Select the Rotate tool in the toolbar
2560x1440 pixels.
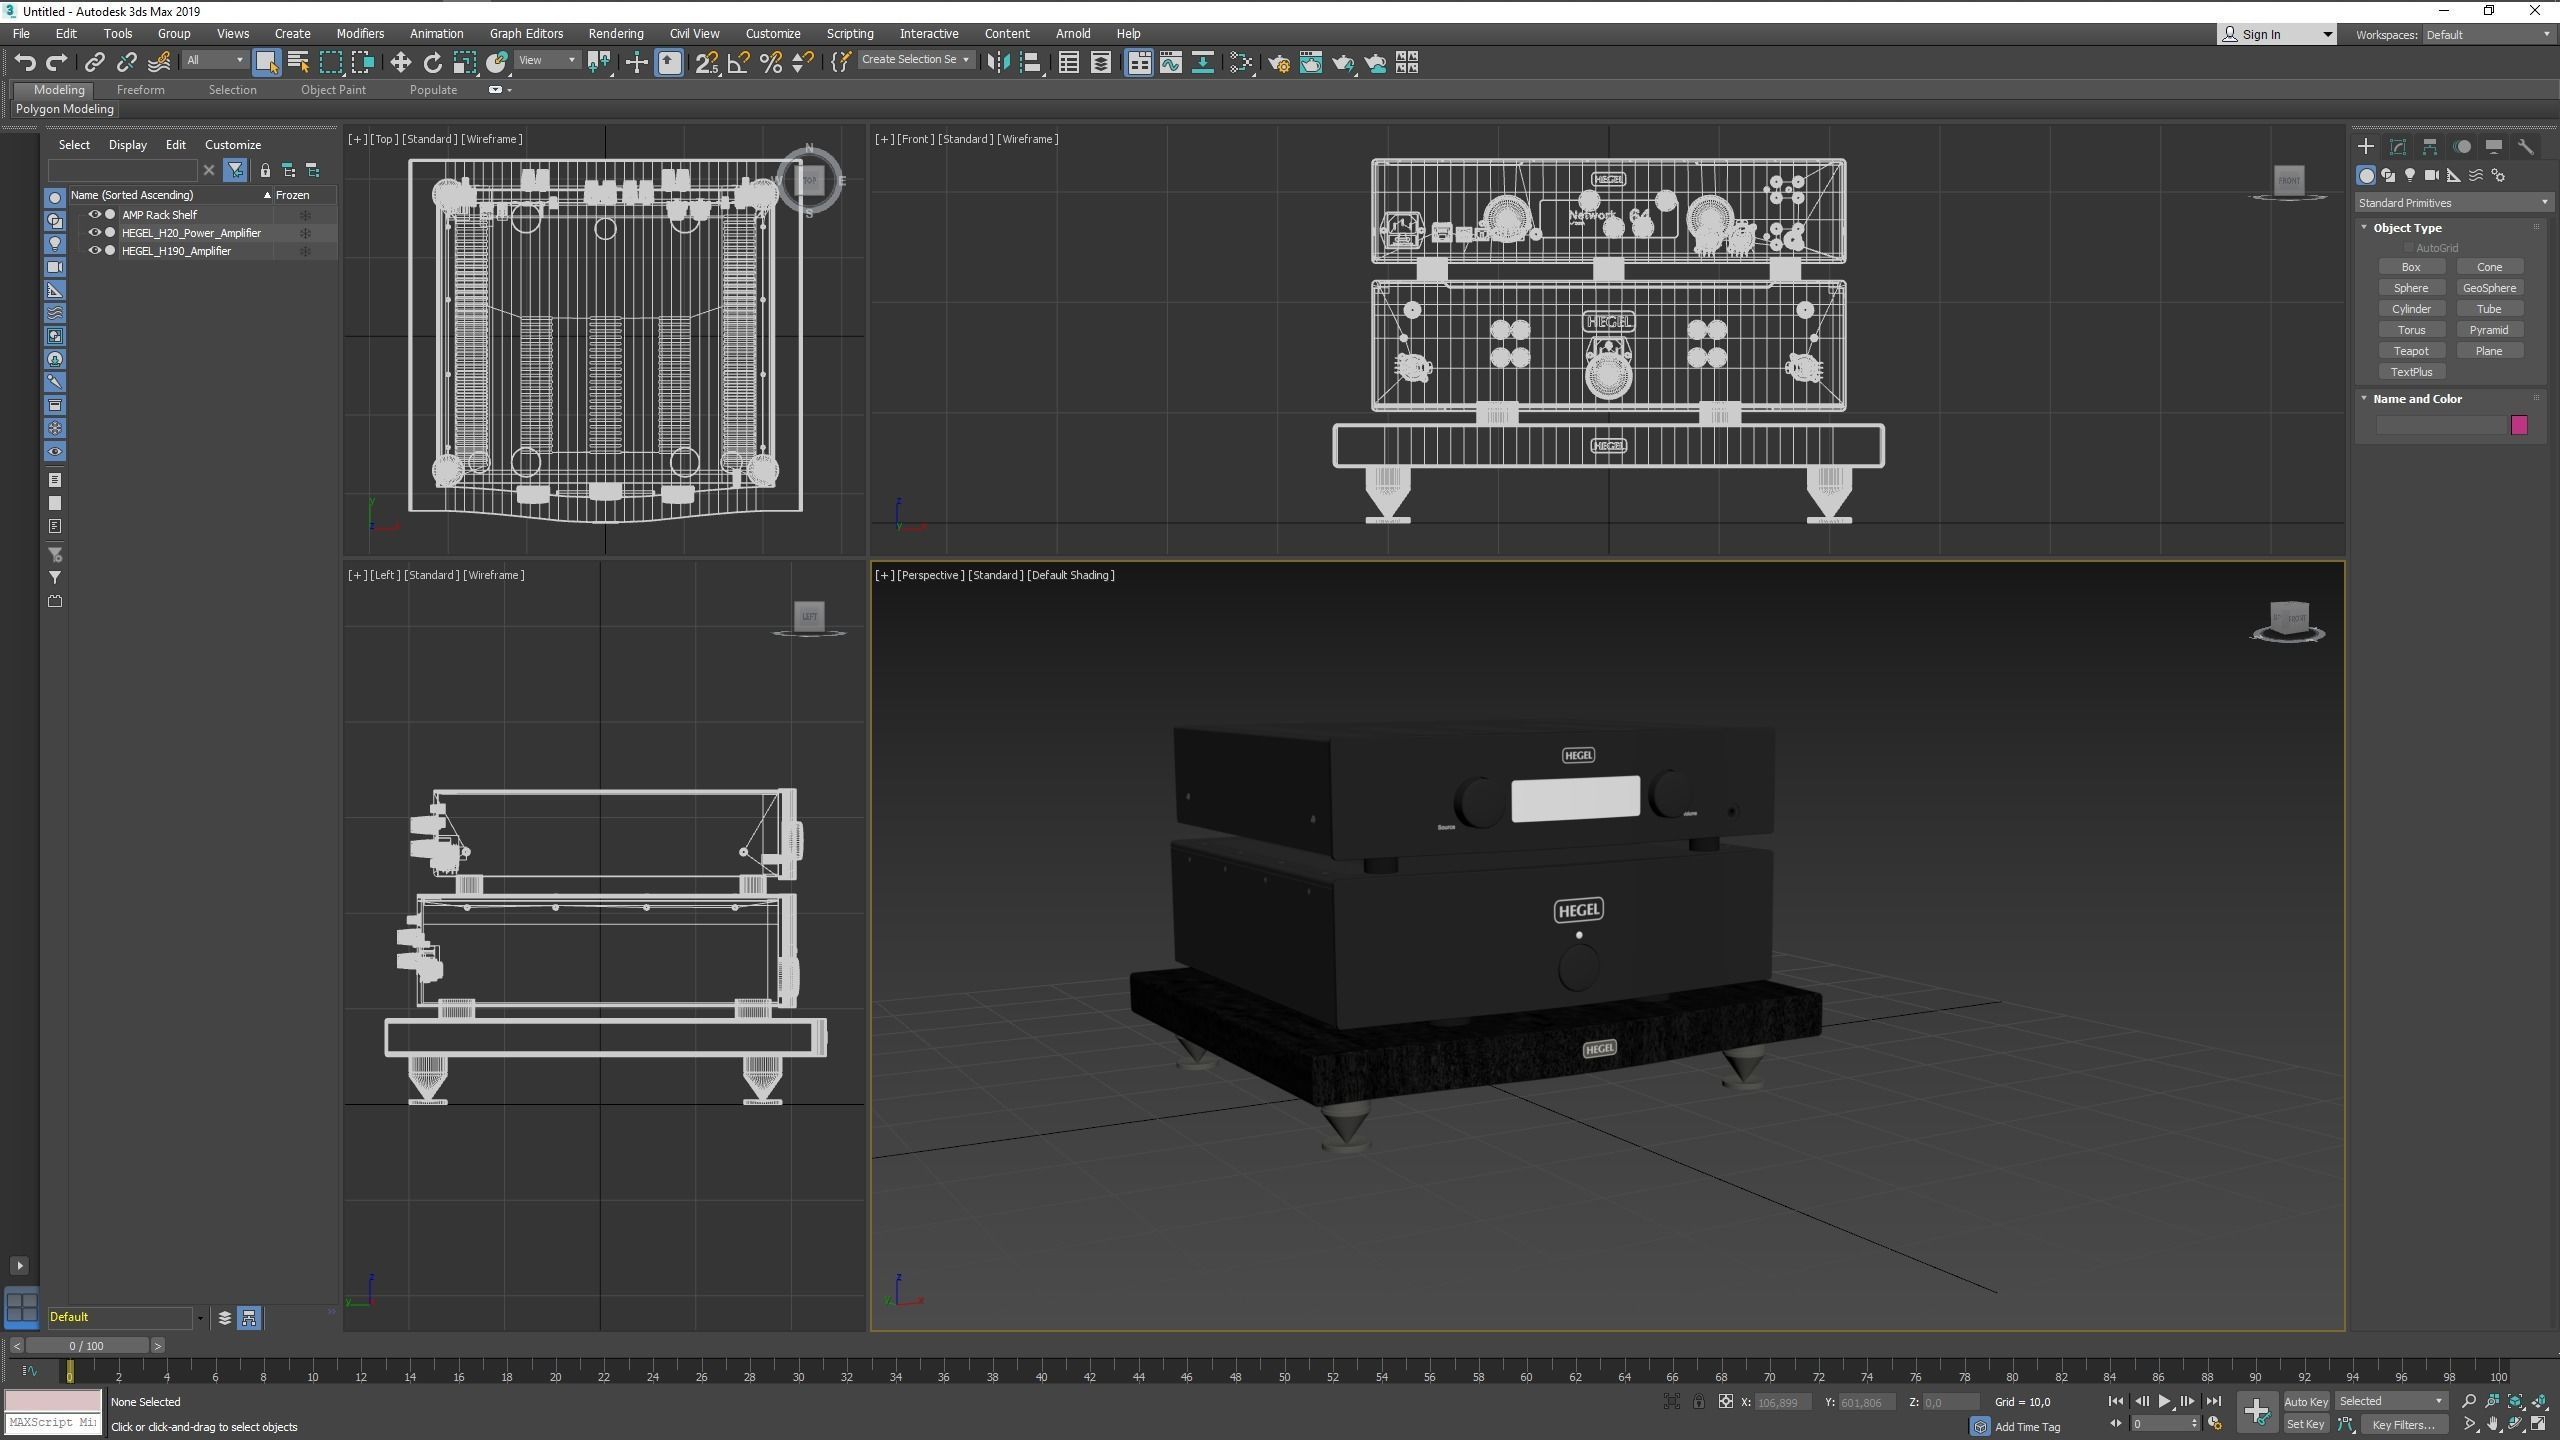click(432, 63)
